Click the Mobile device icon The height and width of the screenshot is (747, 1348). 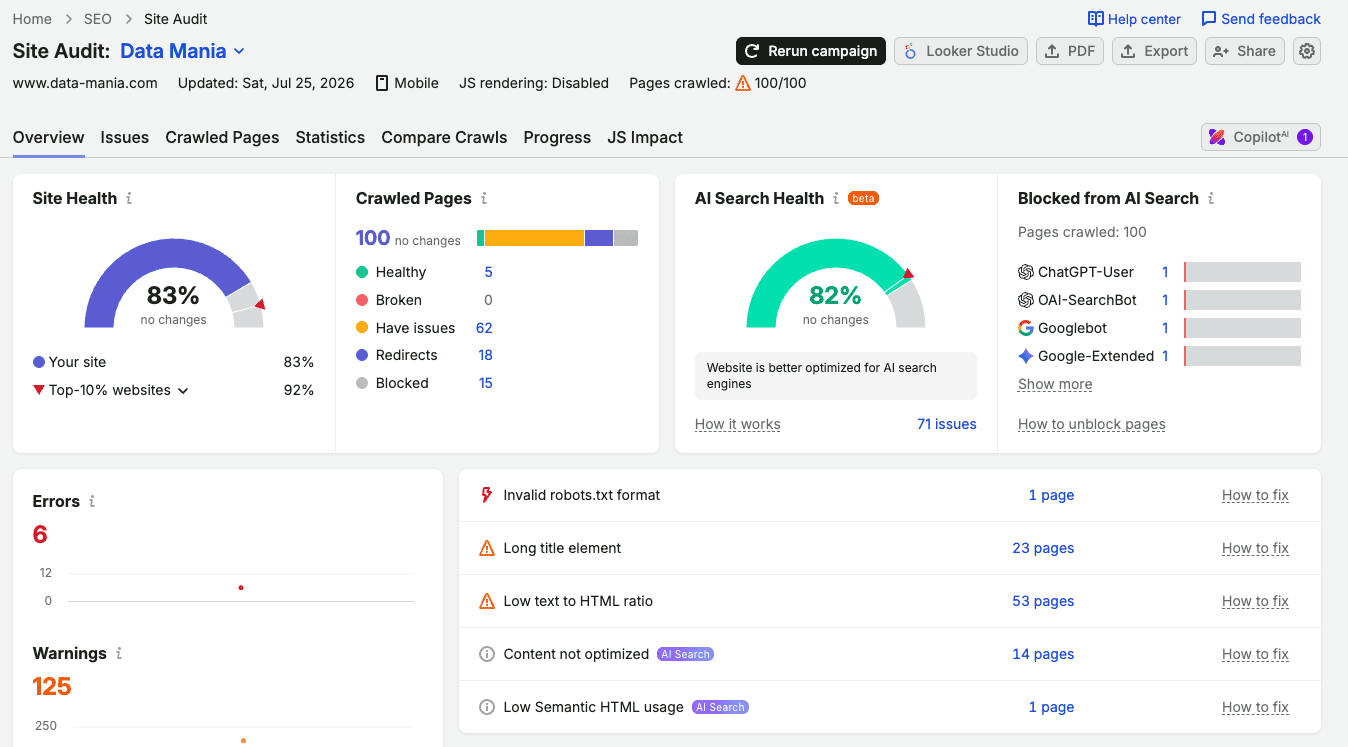(x=382, y=83)
